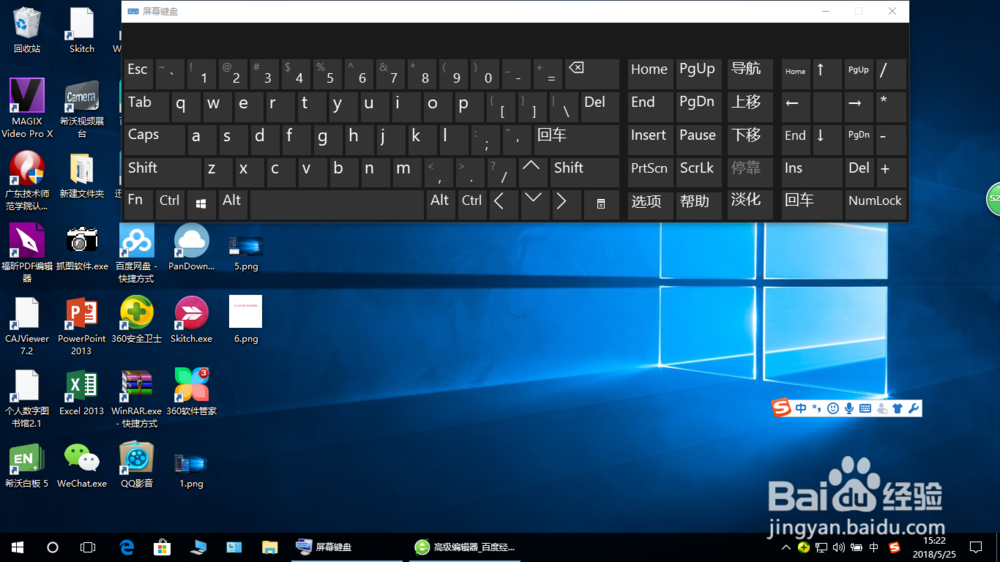
Task: Click the spacebar on the on-screen keyboard
Action: click(x=337, y=205)
